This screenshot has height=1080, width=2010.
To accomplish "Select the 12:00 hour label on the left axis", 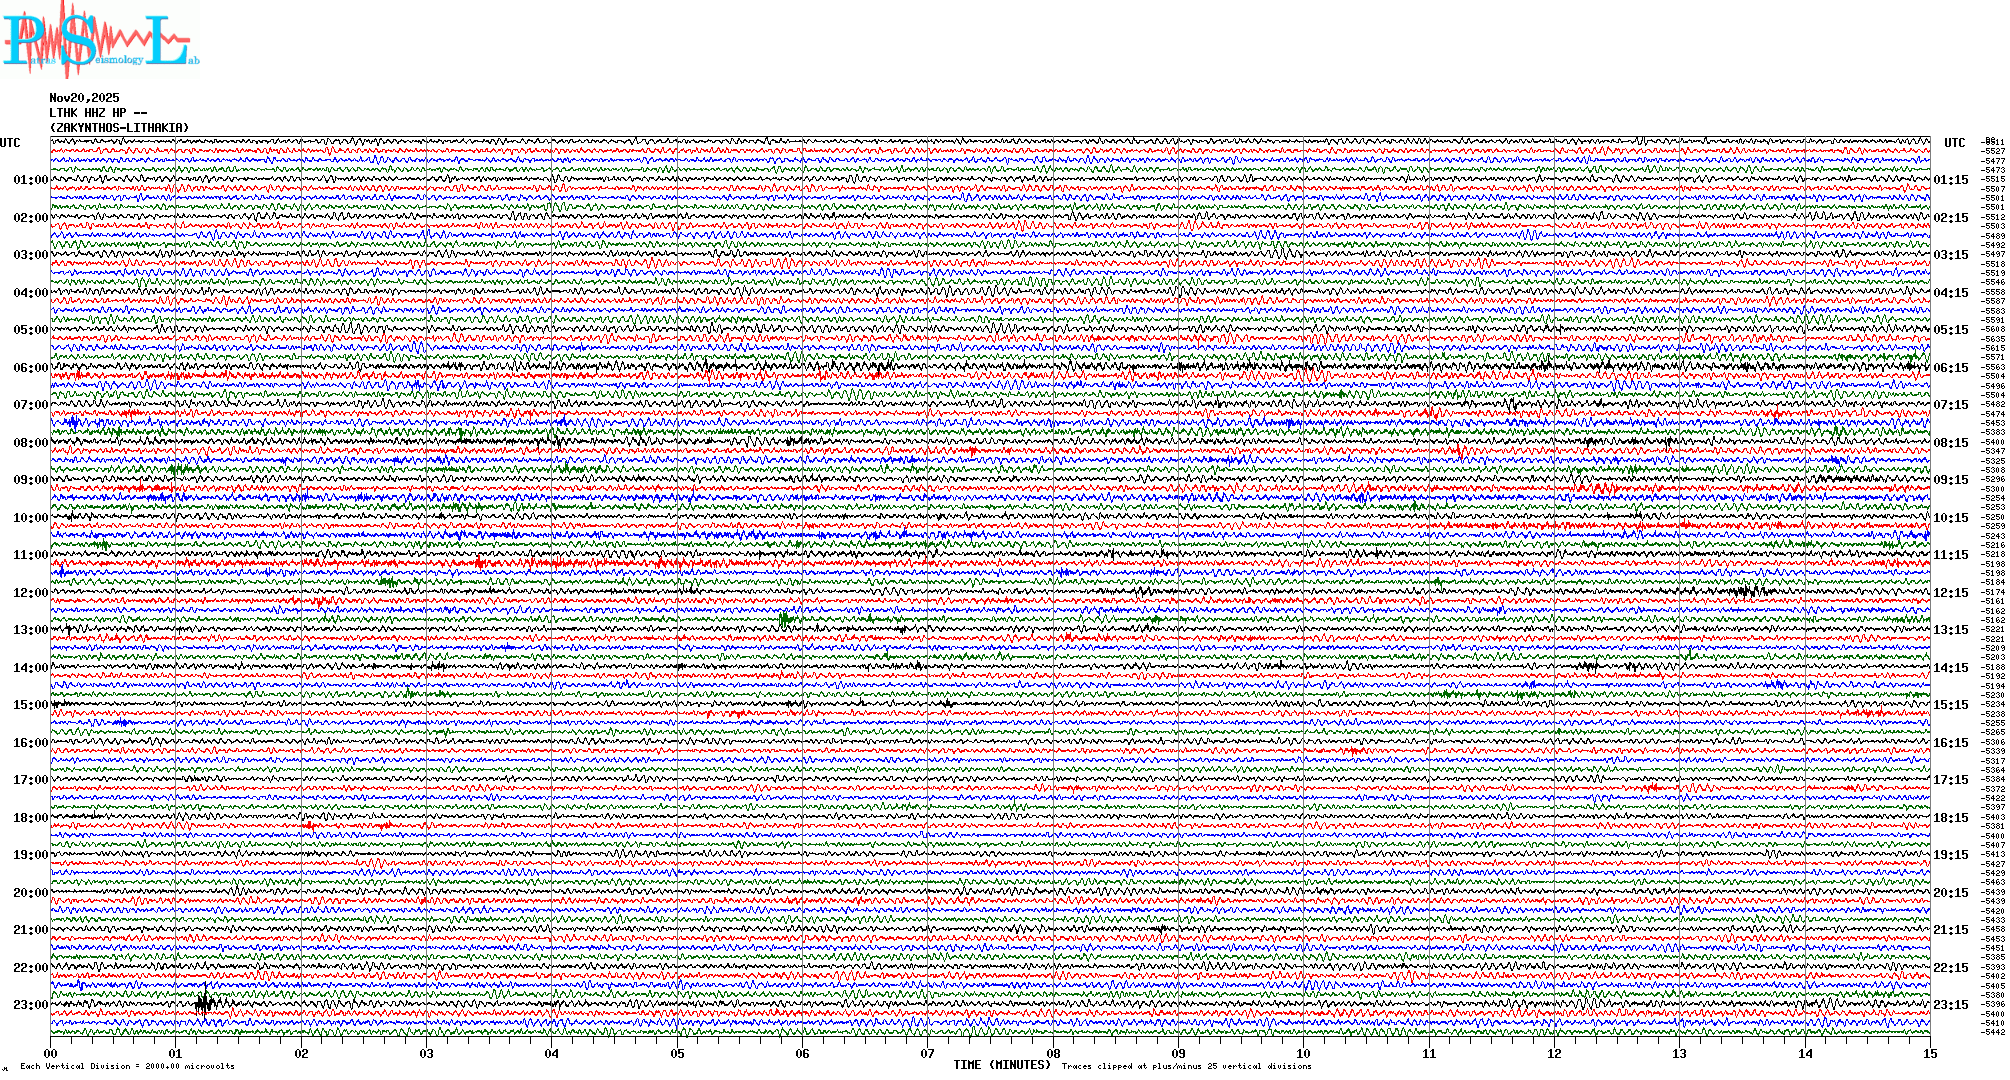I will 30,593.
